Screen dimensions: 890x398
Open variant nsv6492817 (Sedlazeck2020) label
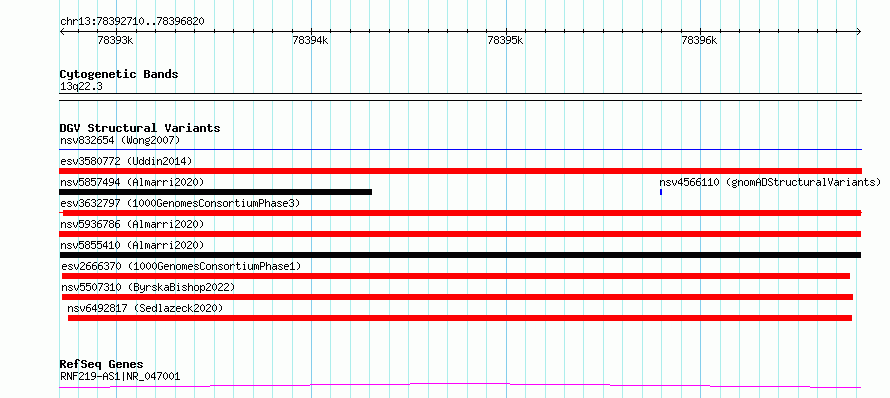145,308
